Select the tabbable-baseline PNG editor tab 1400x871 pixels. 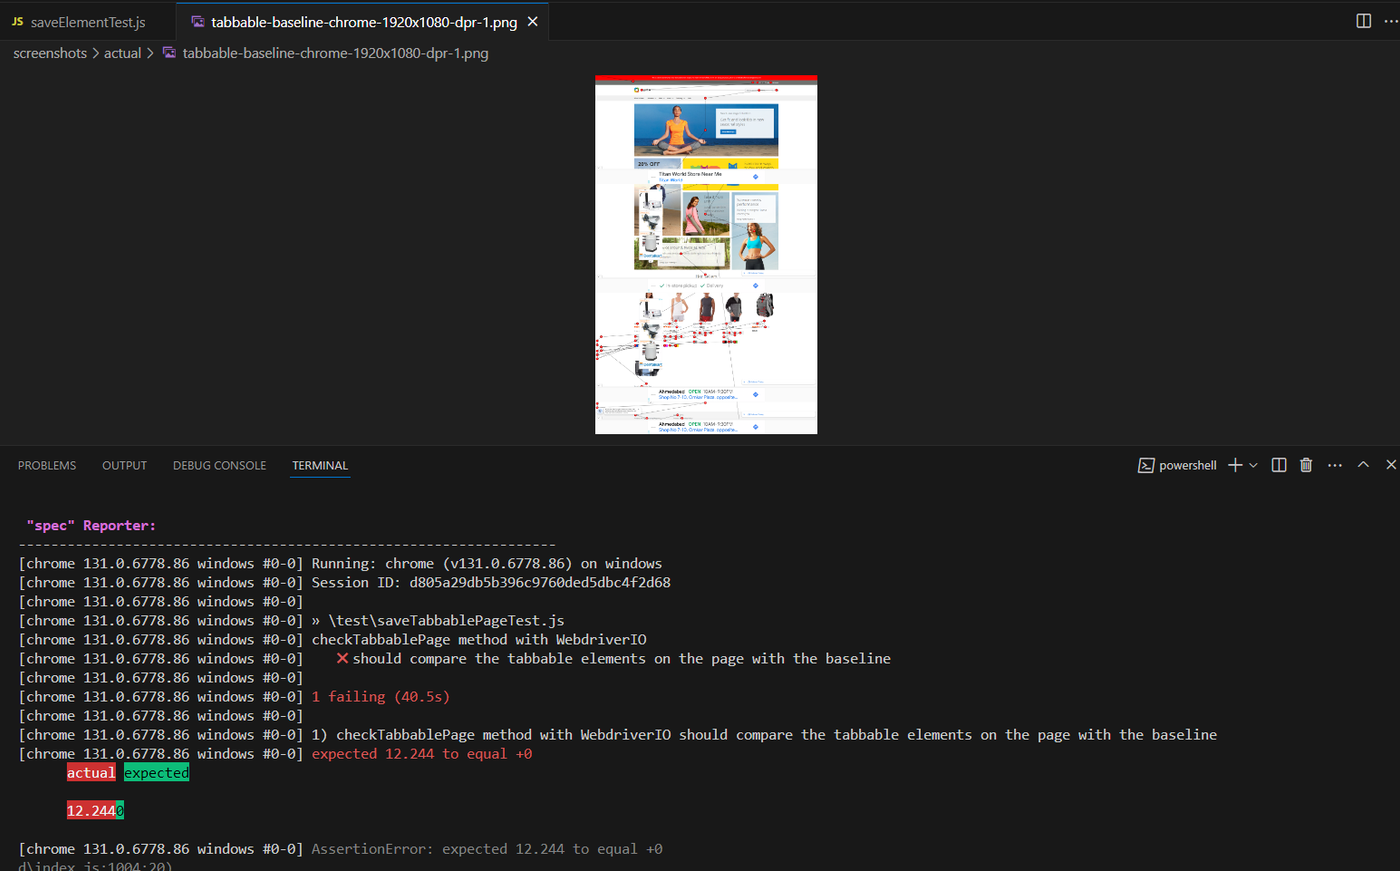pyautogui.click(x=363, y=22)
